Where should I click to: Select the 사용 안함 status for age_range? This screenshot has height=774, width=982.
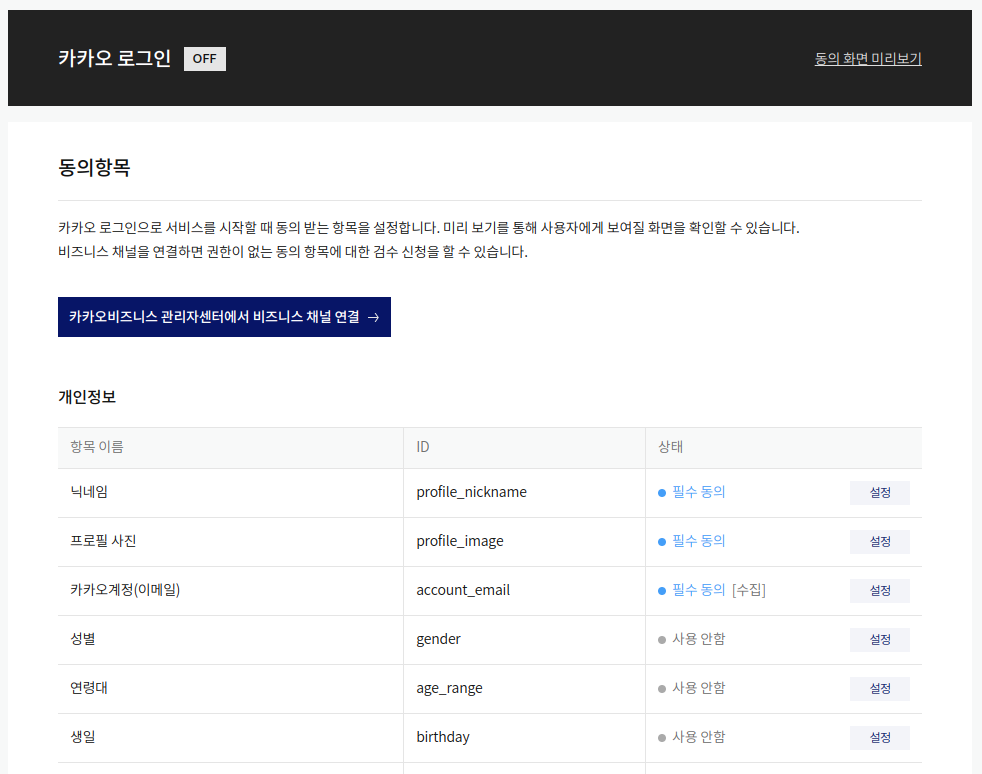point(691,688)
